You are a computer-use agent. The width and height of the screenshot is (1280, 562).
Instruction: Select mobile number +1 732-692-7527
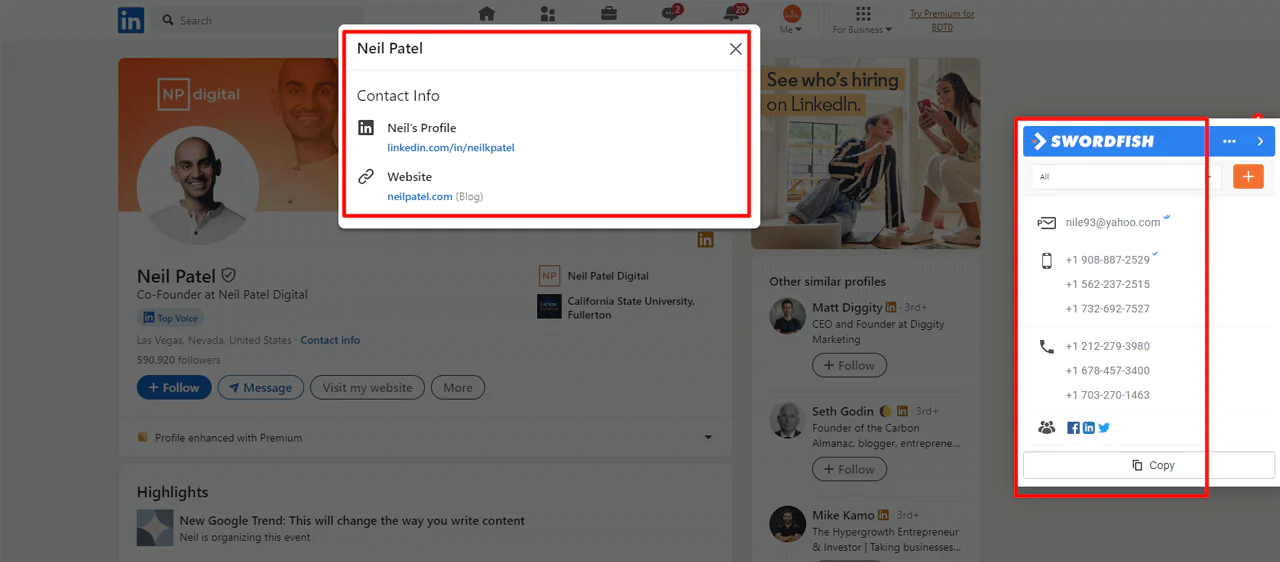(x=1107, y=309)
